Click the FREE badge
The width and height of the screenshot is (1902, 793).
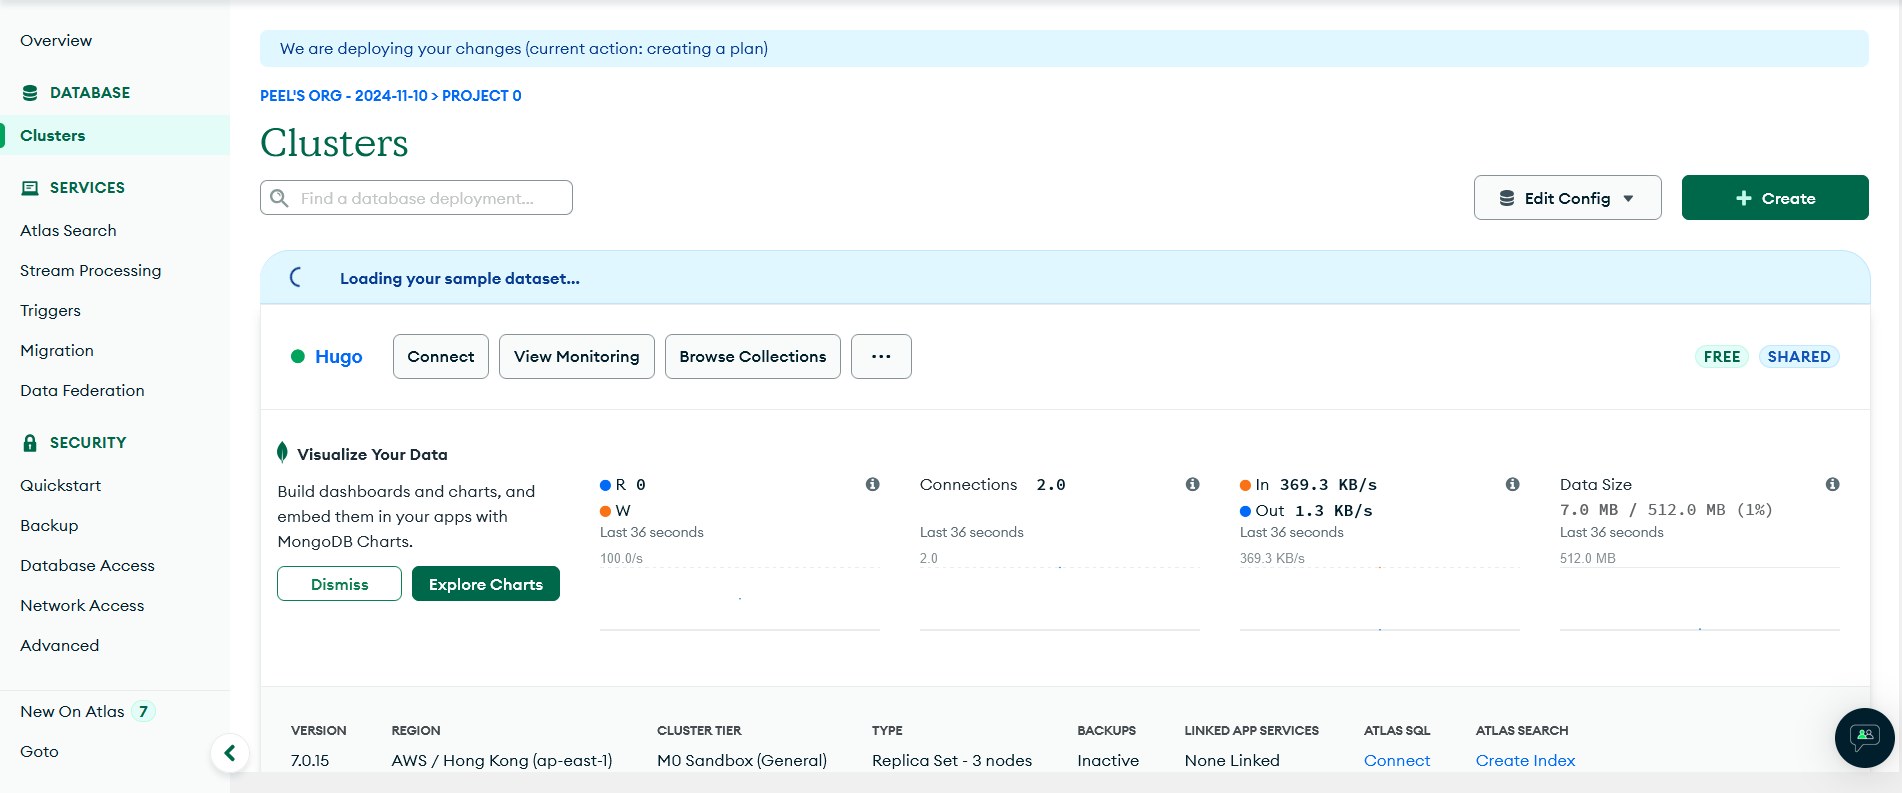1721,356
